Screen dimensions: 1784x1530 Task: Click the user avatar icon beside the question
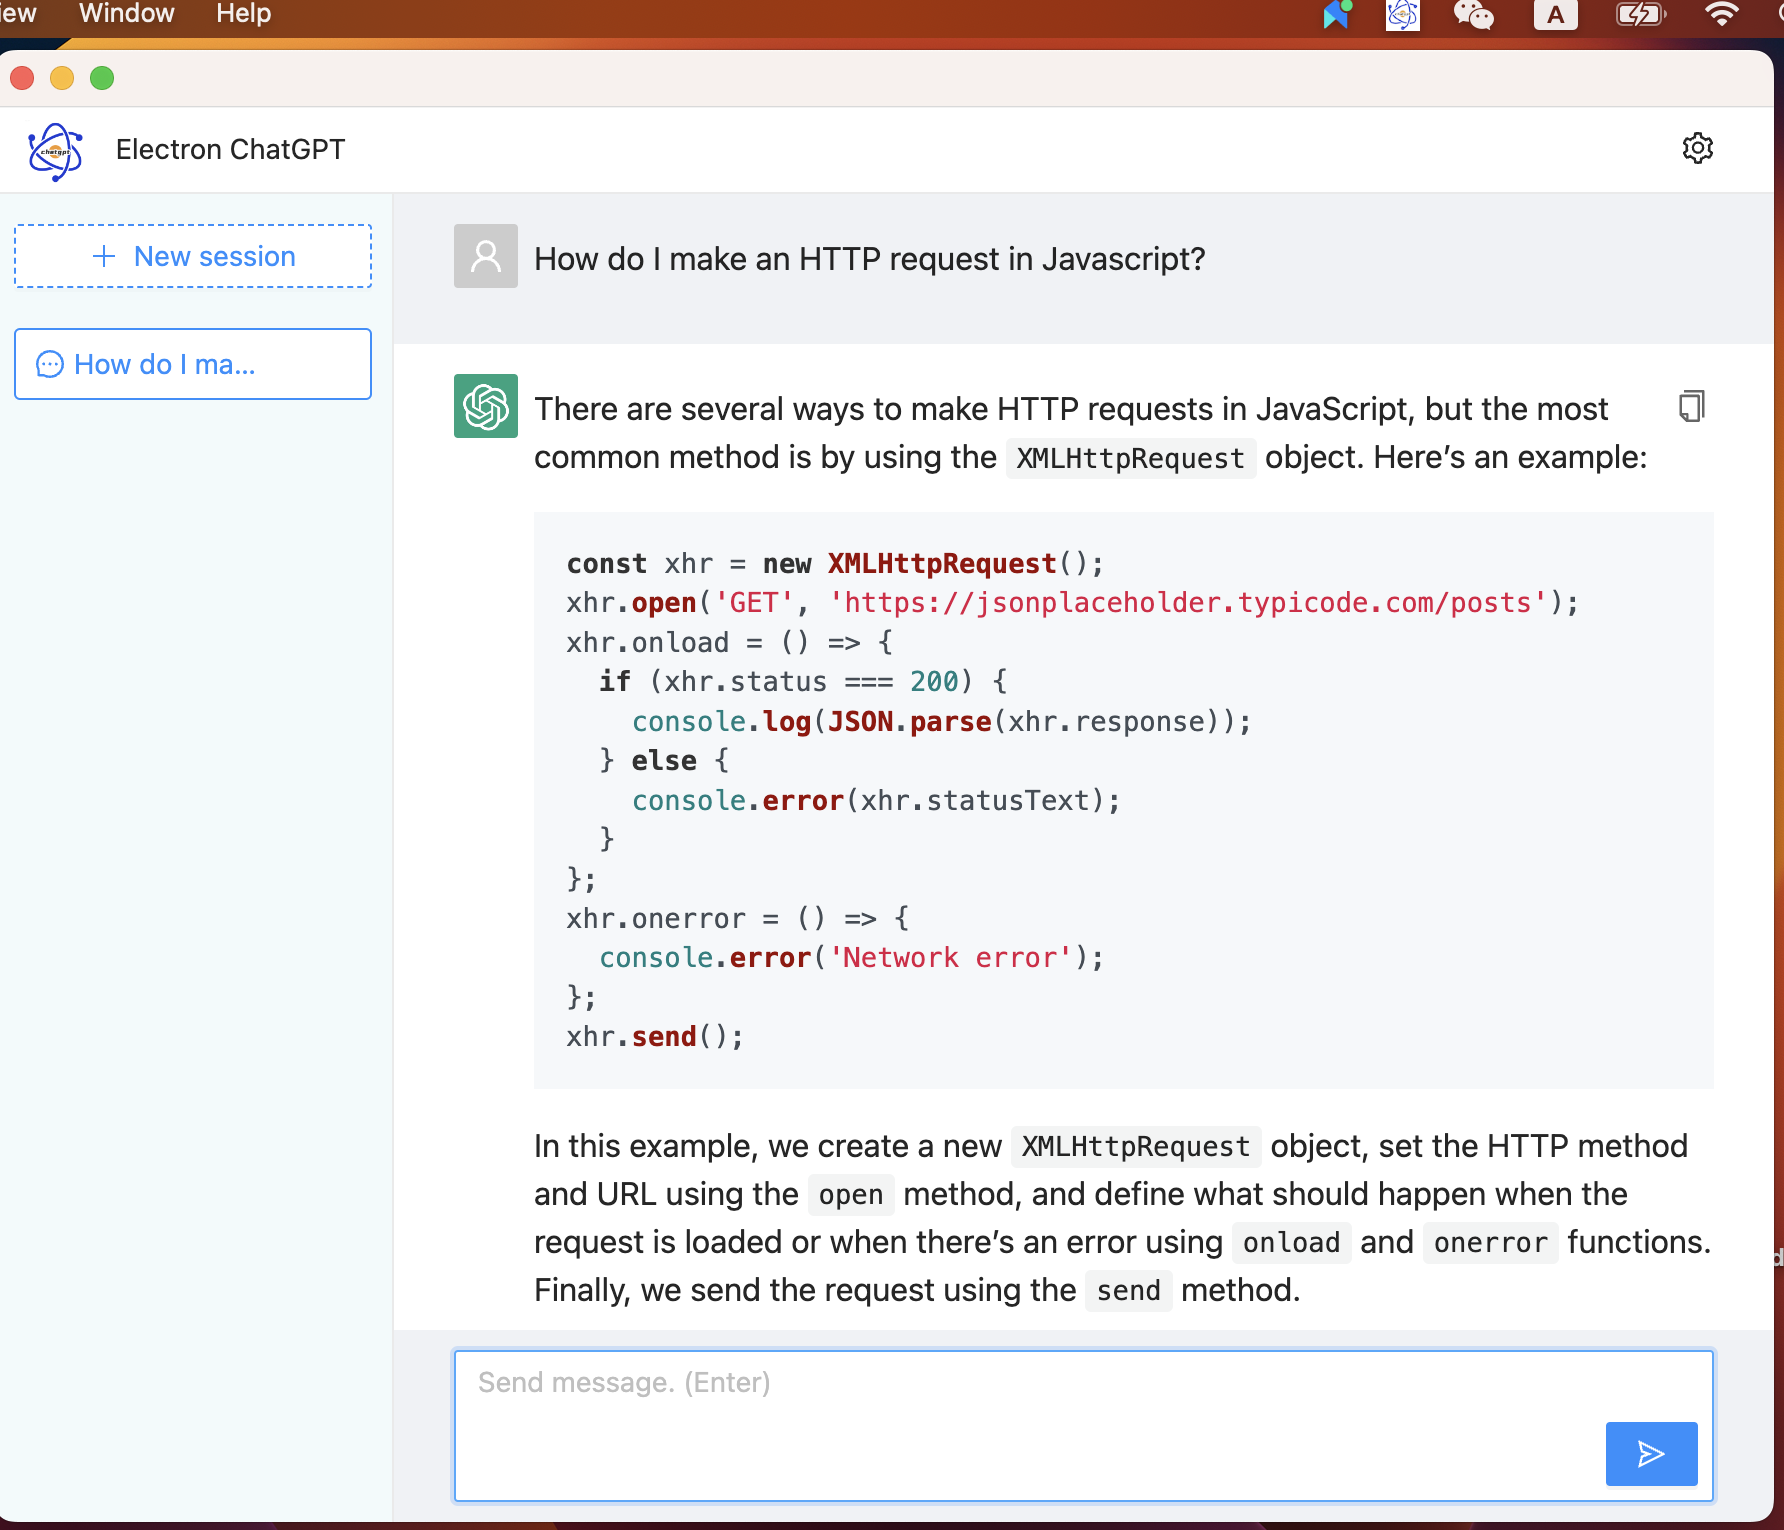click(x=486, y=256)
